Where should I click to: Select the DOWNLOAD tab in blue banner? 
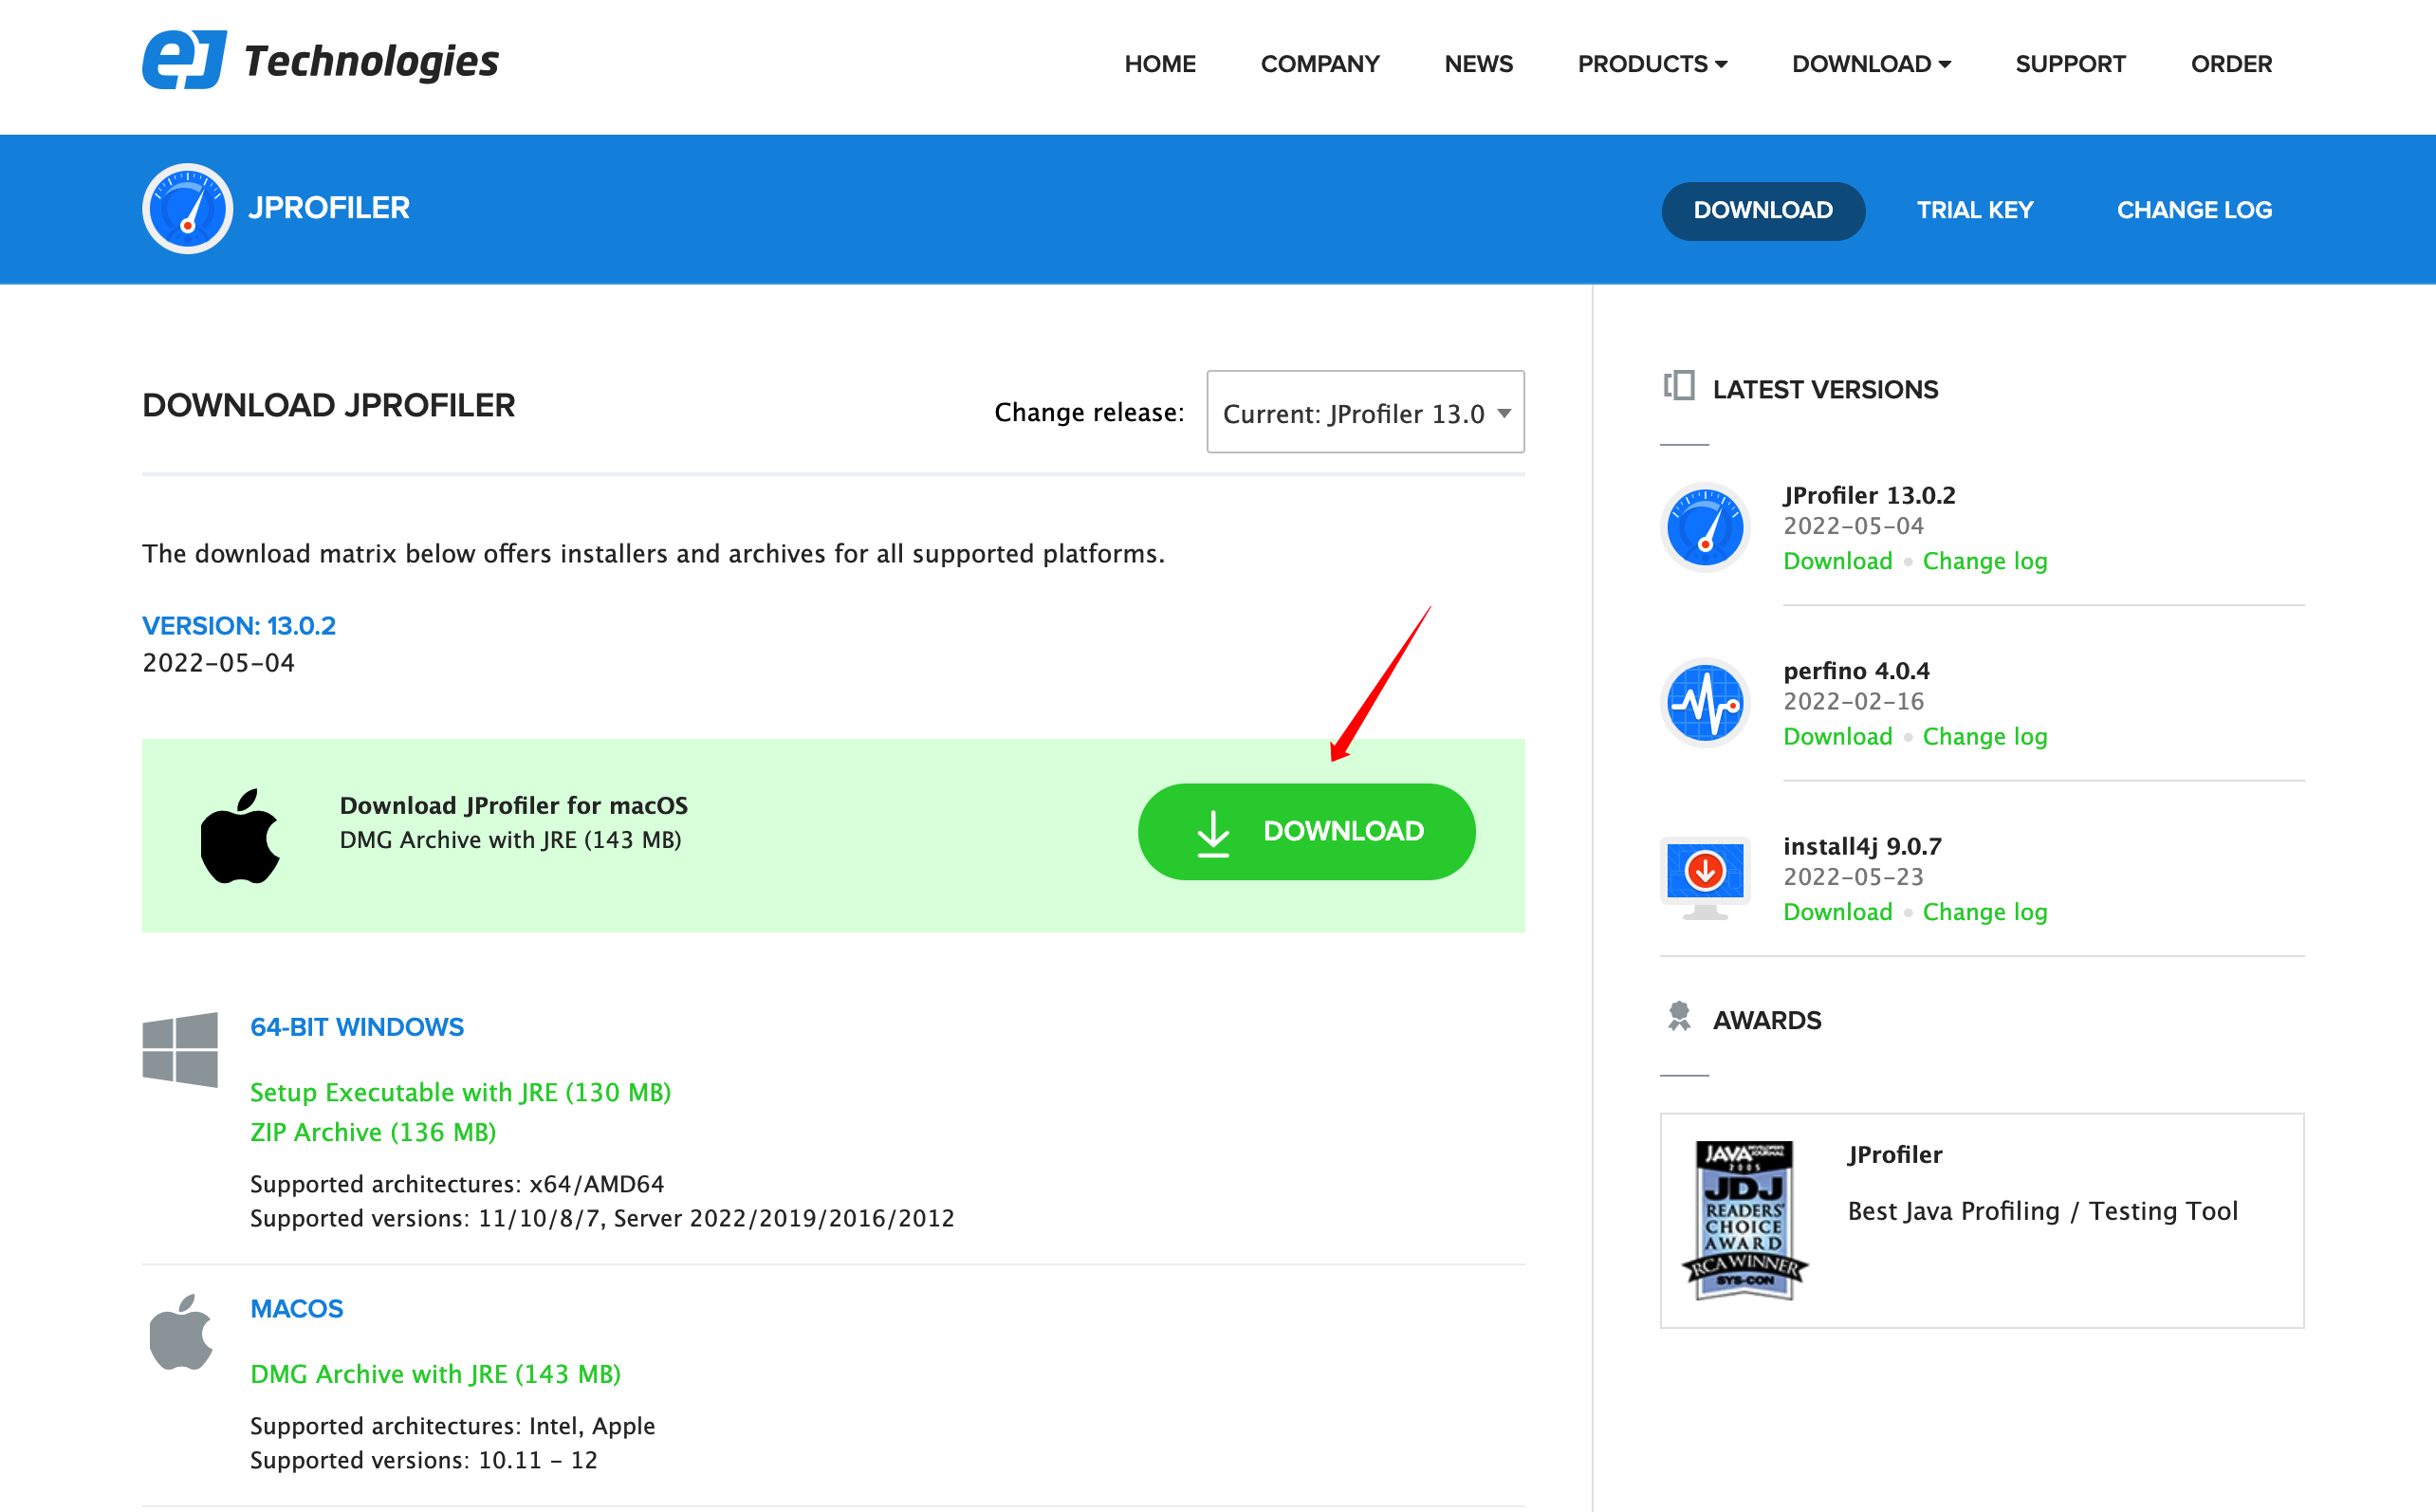click(x=1763, y=210)
